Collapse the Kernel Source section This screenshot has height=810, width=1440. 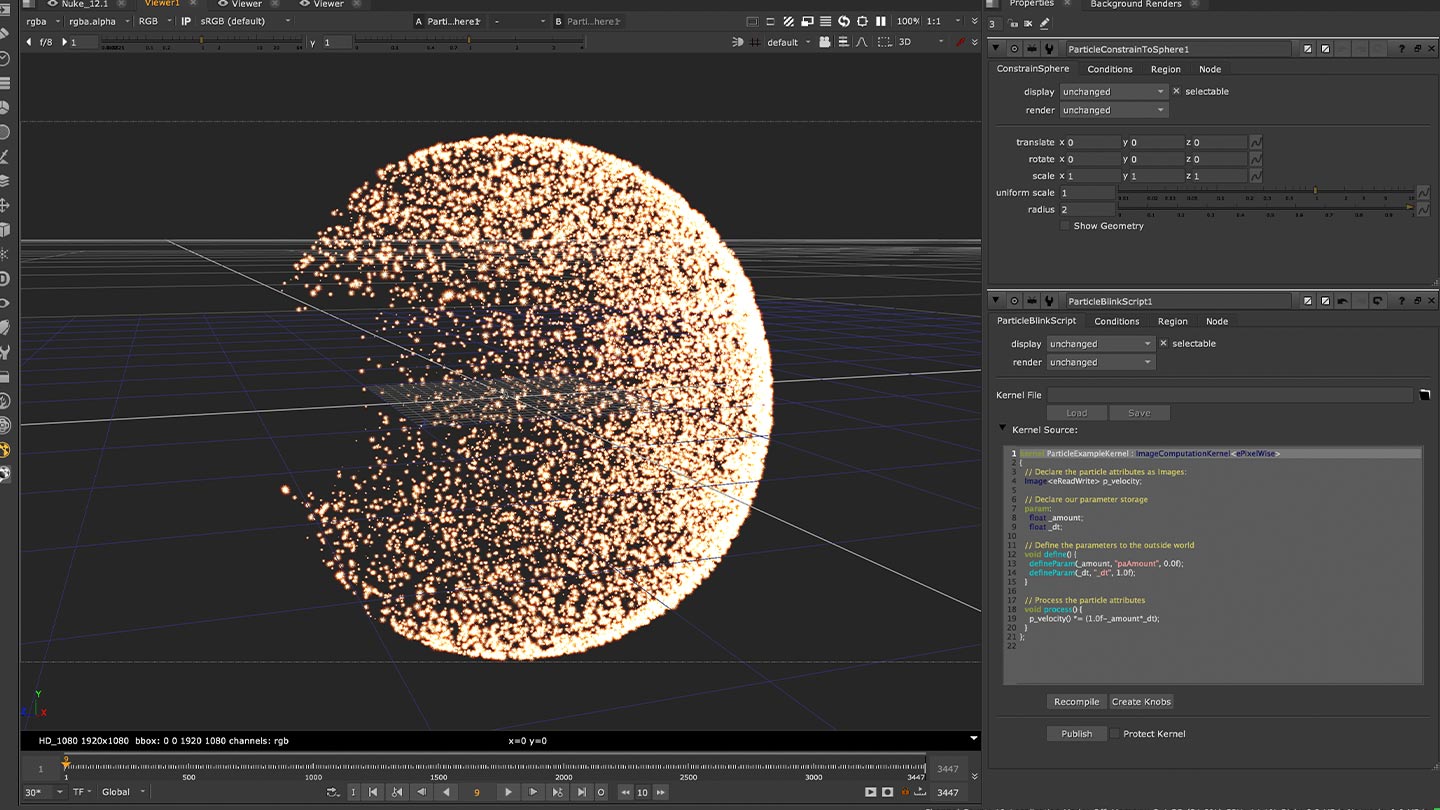[1003, 429]
